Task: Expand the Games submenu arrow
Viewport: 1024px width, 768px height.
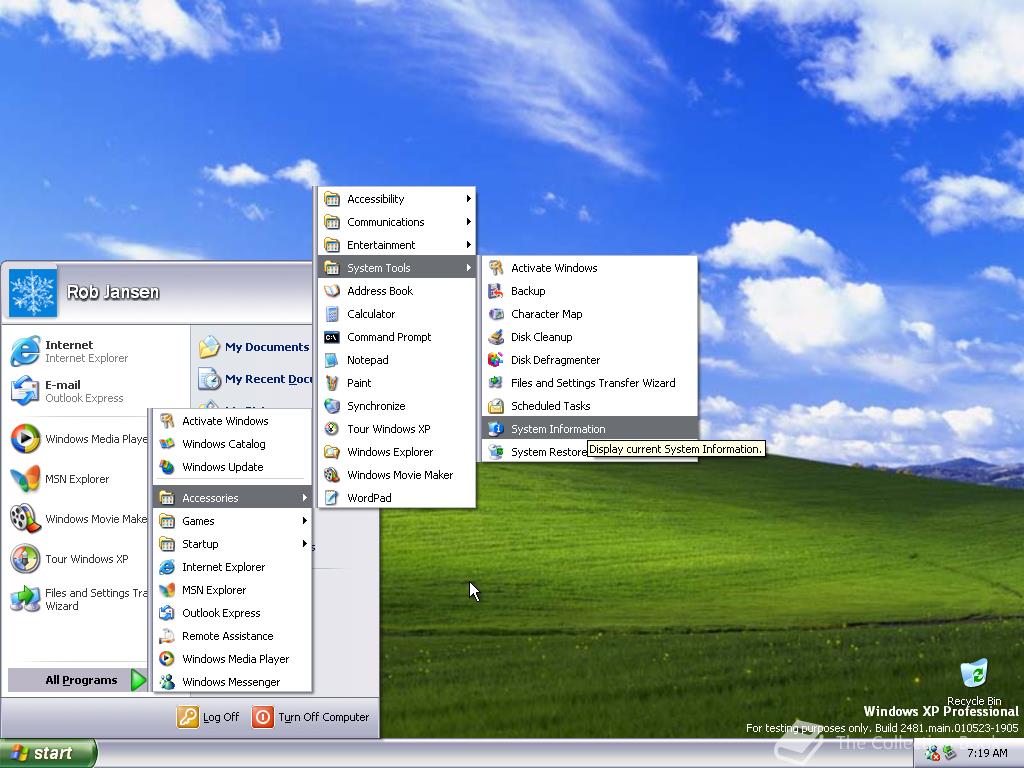Action: [304, 520]
